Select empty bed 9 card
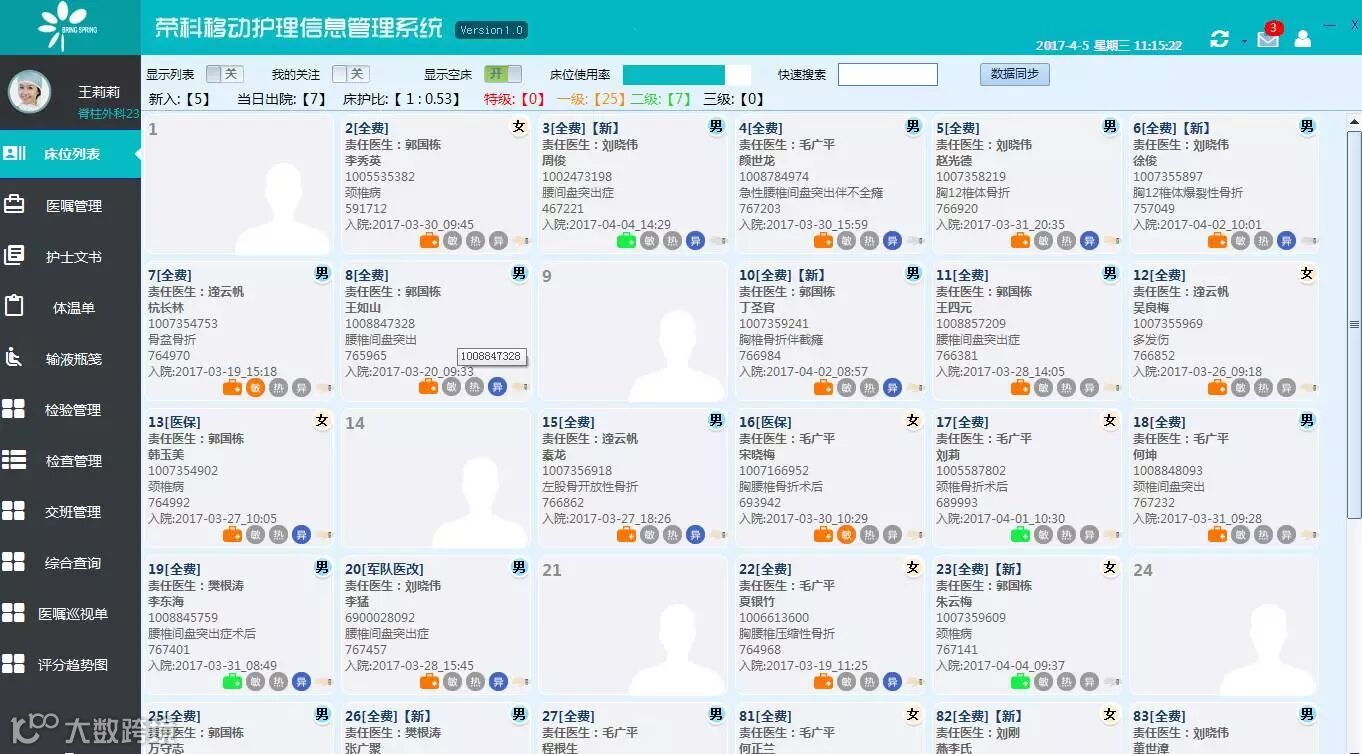Viewport: 1362px width, 754px height. click(632, 332)
